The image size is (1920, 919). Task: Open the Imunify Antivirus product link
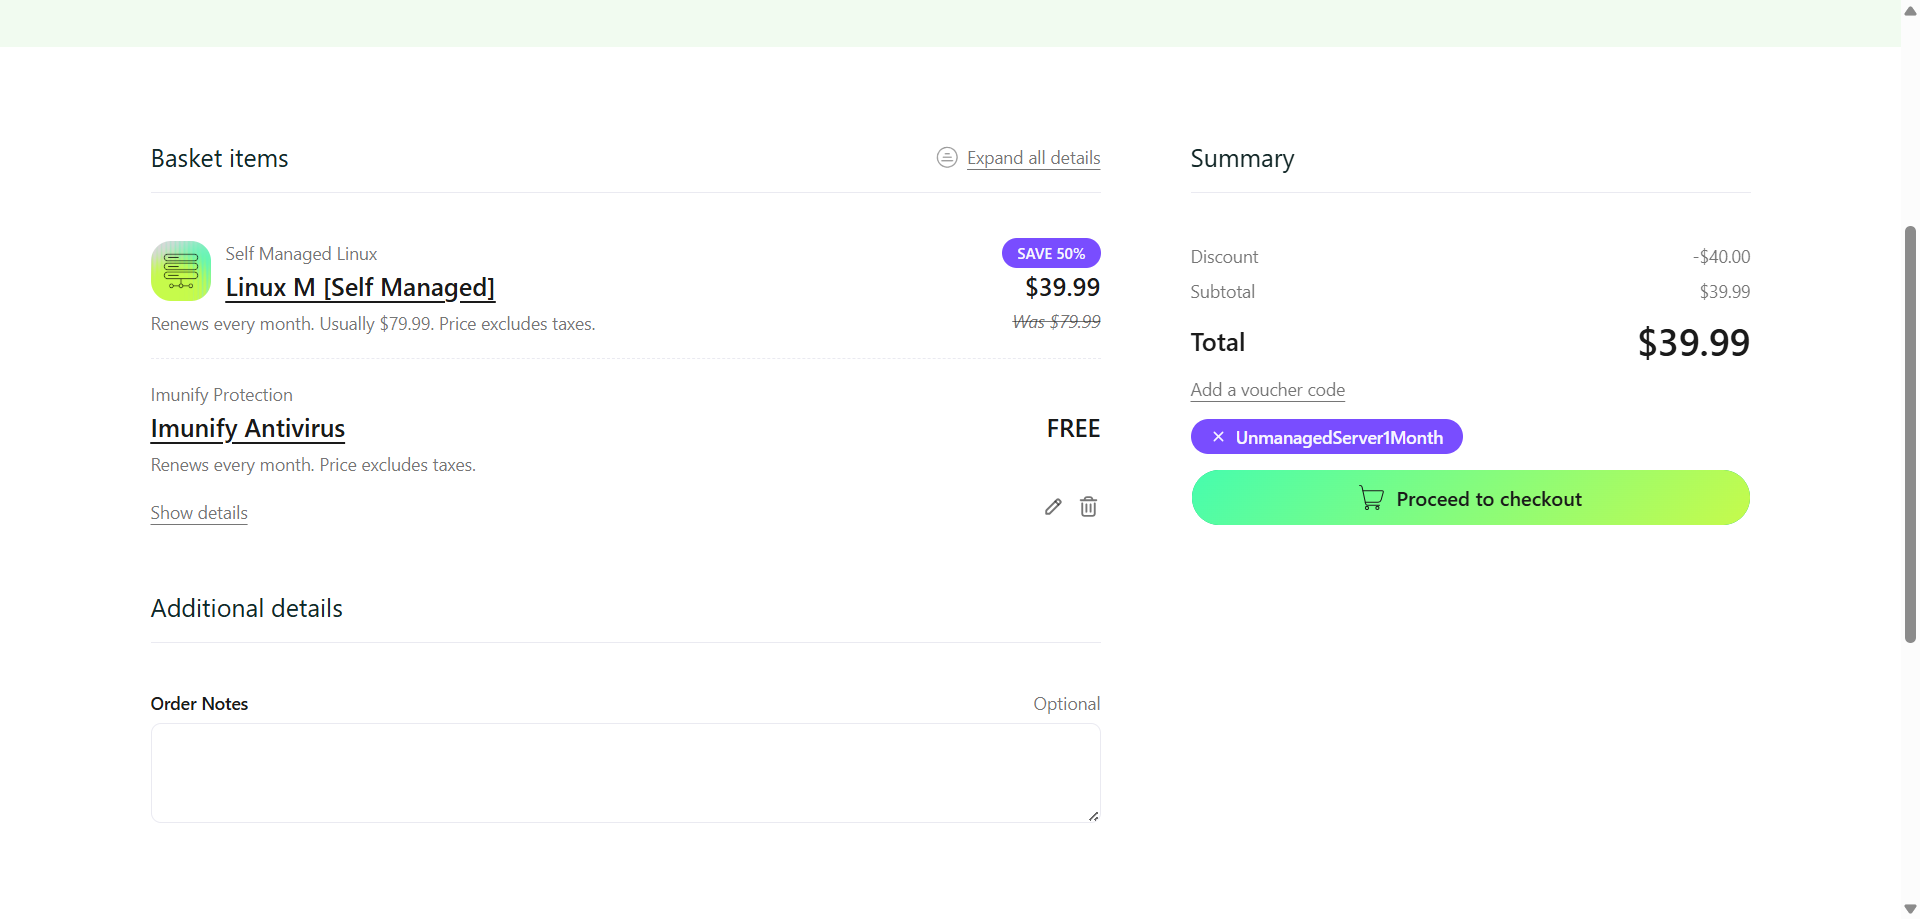tap(248, 429)
